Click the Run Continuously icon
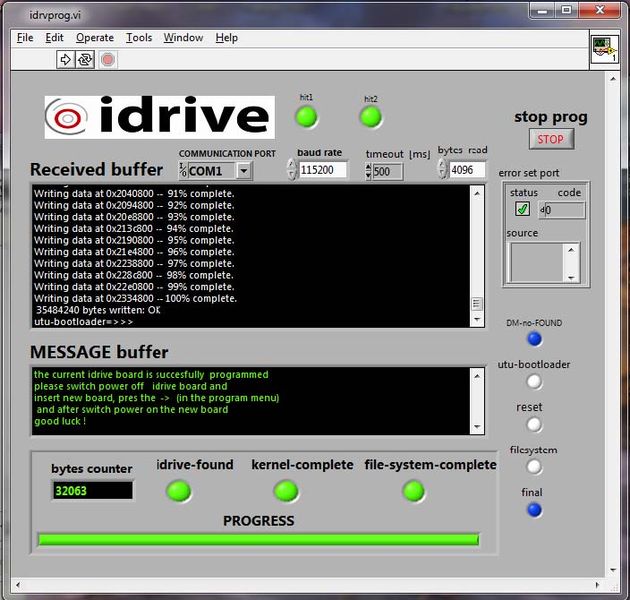The height and width of the screenshot is (600, 630). [x=85, y=59]
